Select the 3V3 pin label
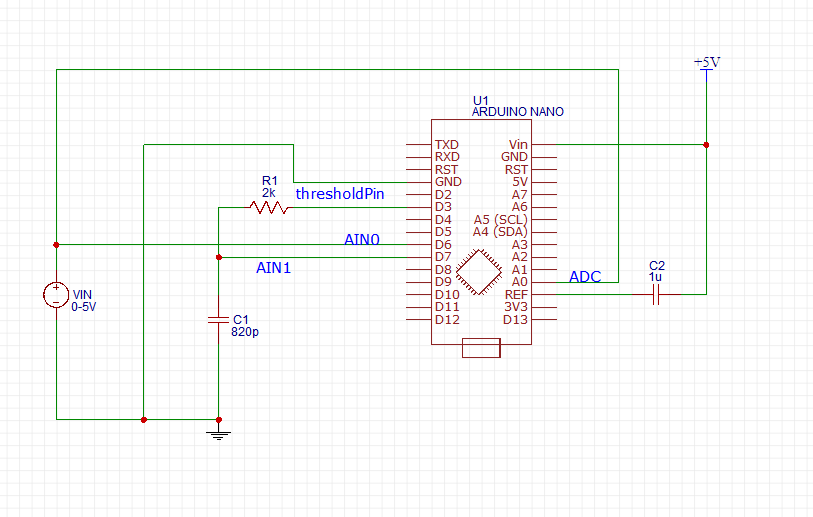Viewport: 813px width, 517px height. [516, 307]
